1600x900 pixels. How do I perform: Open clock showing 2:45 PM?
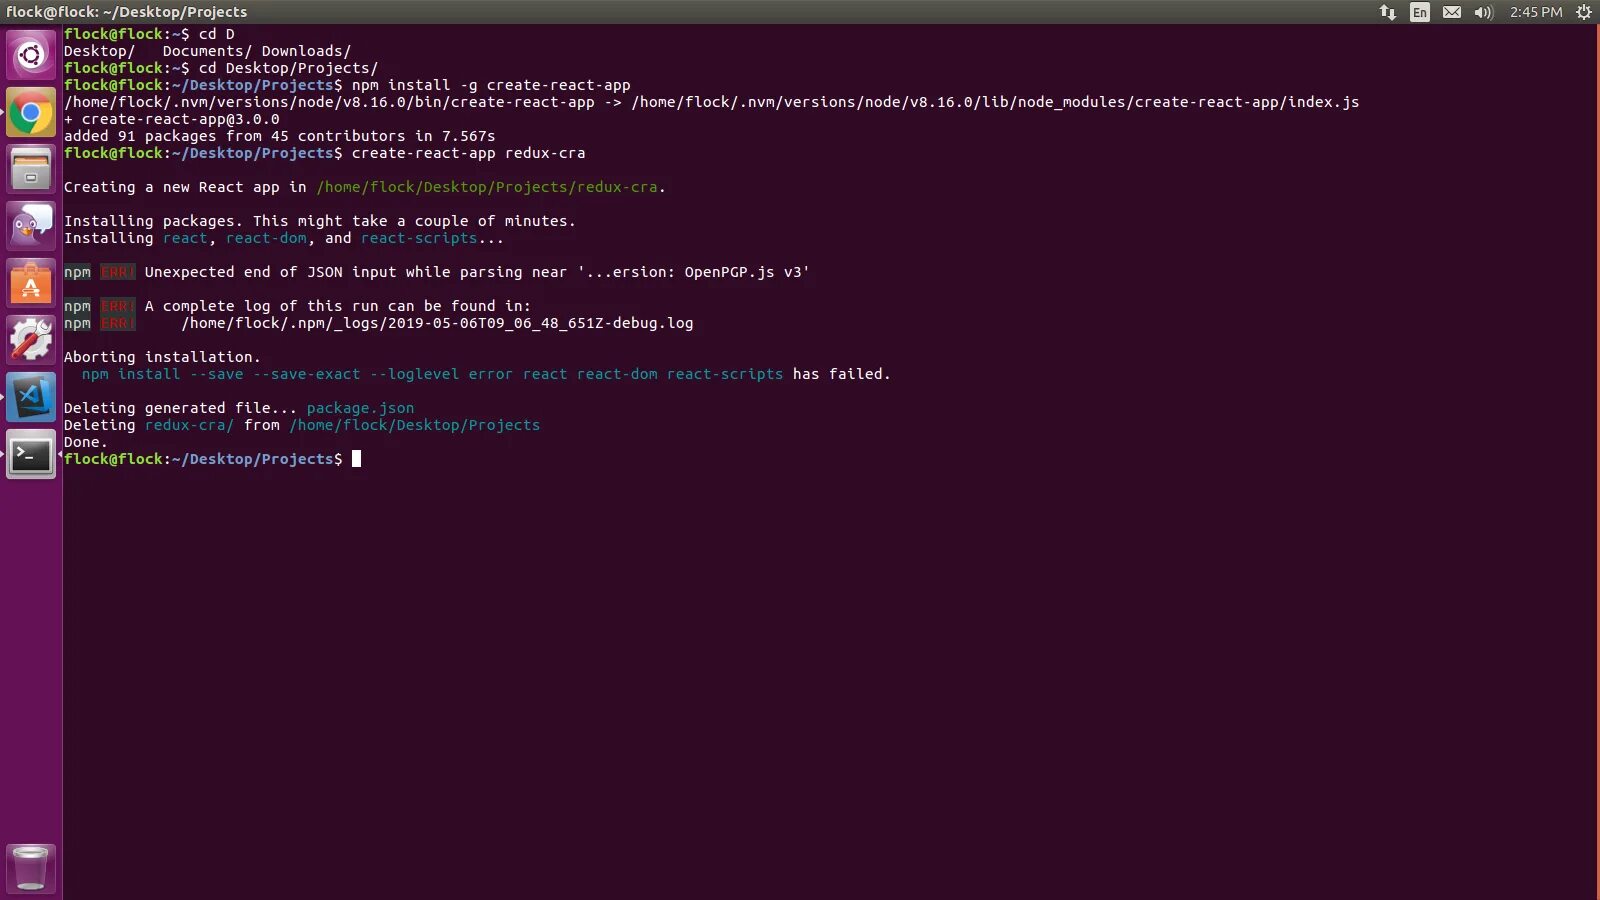coord(1536,12)
